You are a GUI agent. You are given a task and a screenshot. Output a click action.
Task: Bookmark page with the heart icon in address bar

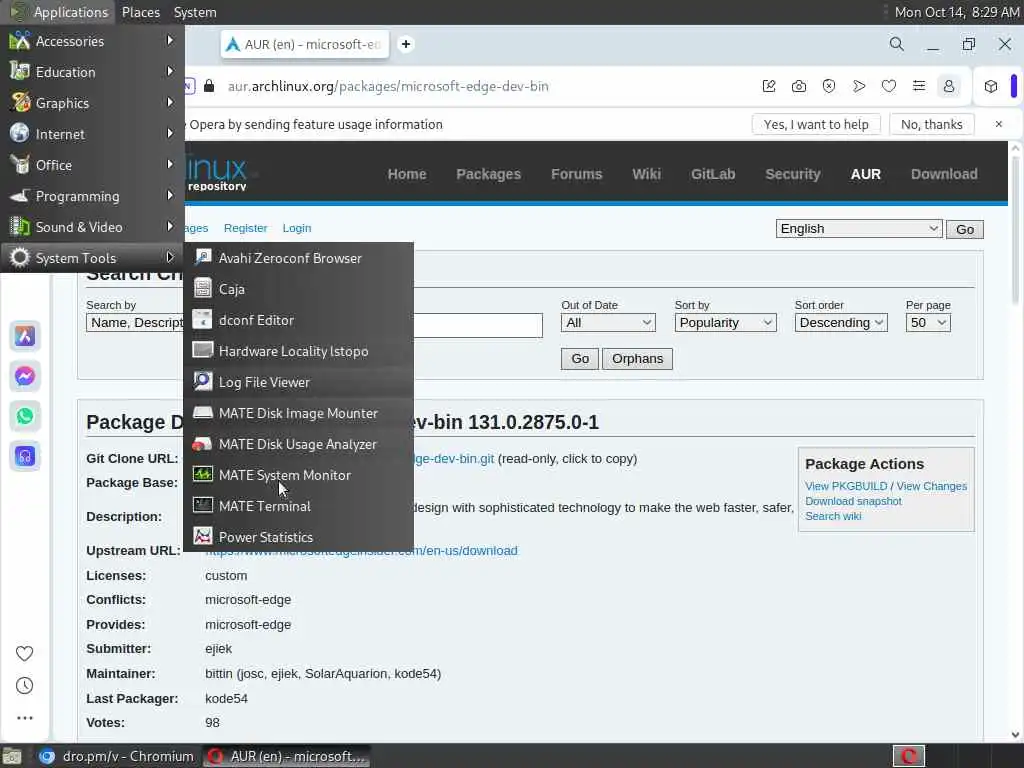point(889,86)
